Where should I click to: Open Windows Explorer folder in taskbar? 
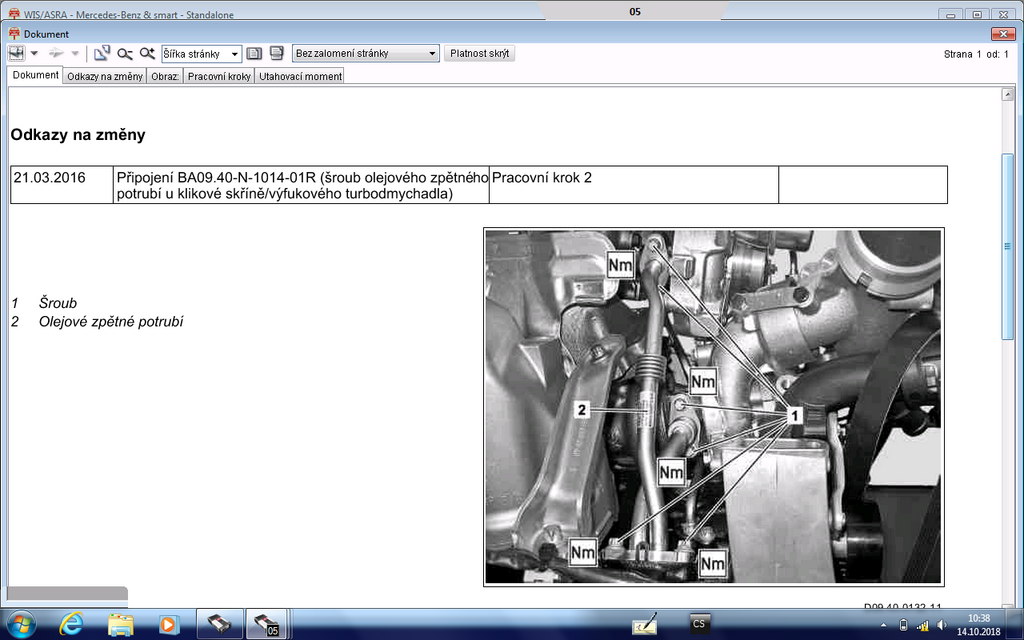click(x=121, y=625)
